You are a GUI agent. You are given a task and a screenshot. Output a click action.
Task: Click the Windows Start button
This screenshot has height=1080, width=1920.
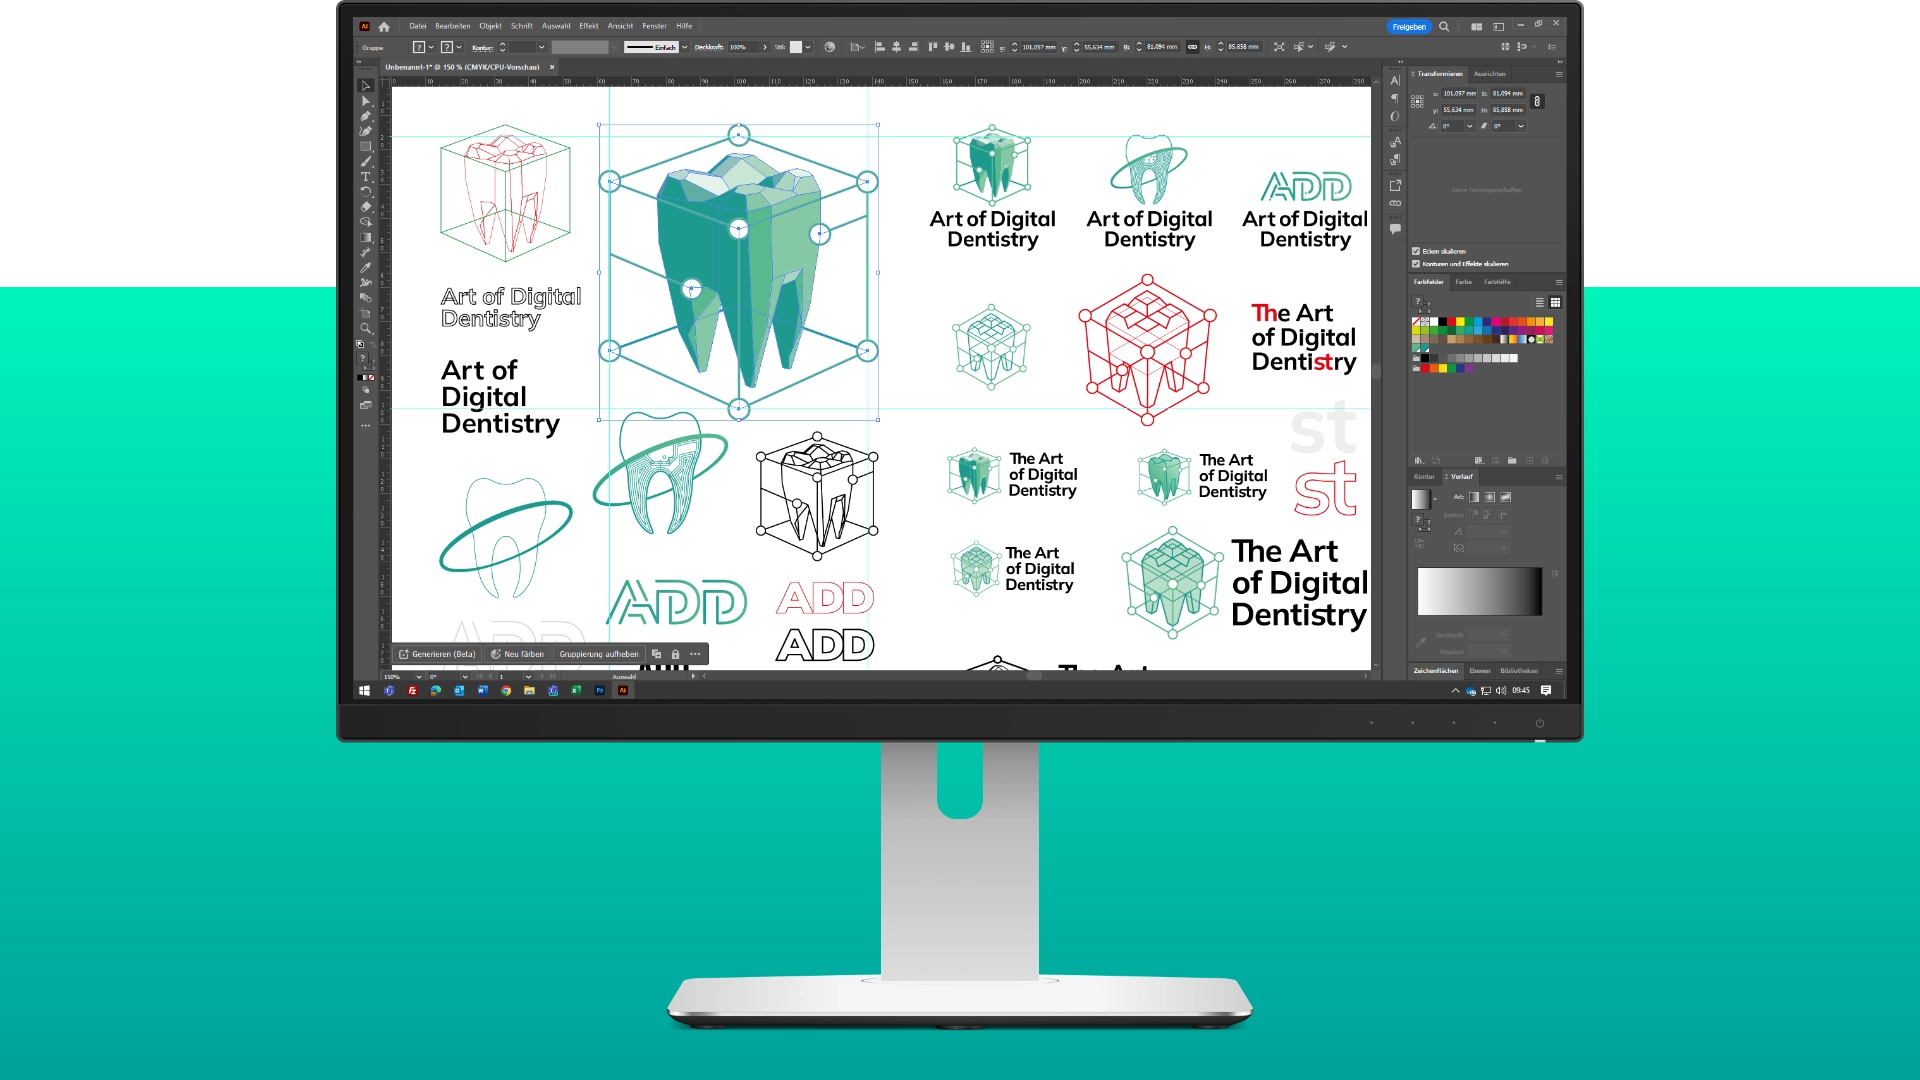[x=365, y=690]
